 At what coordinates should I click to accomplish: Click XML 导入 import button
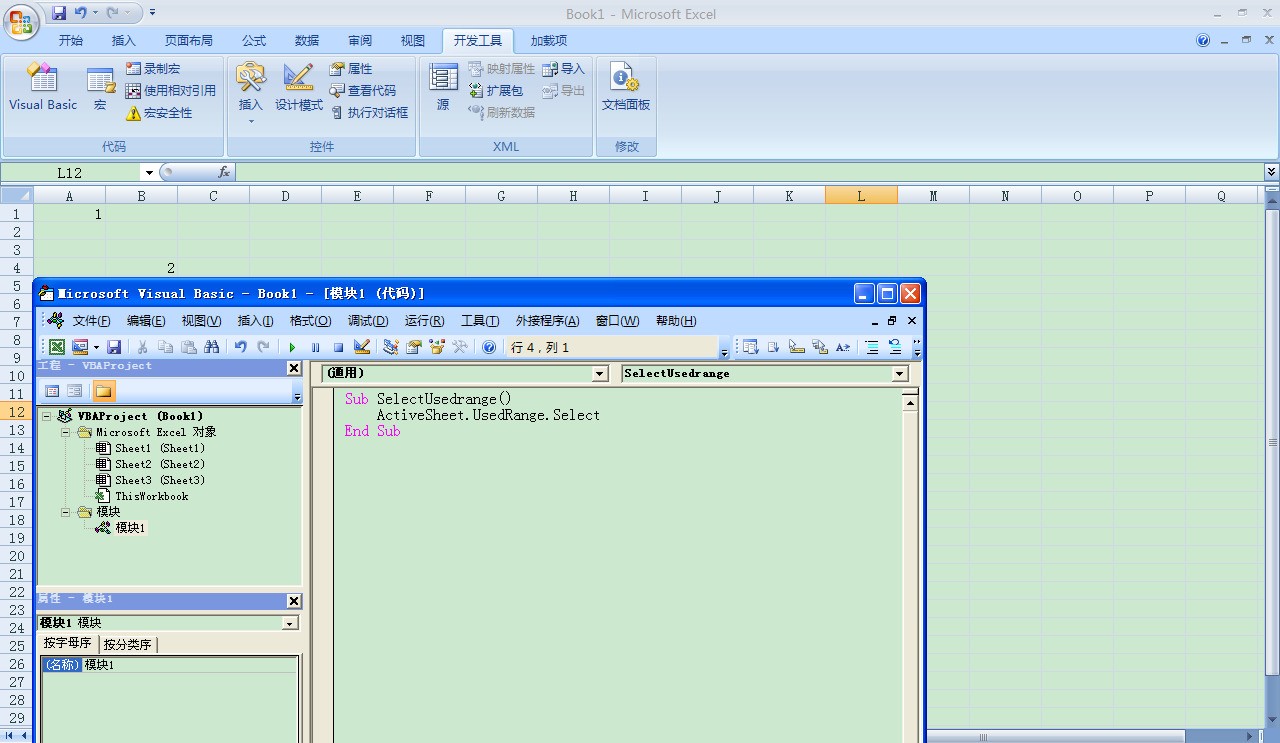564,69
